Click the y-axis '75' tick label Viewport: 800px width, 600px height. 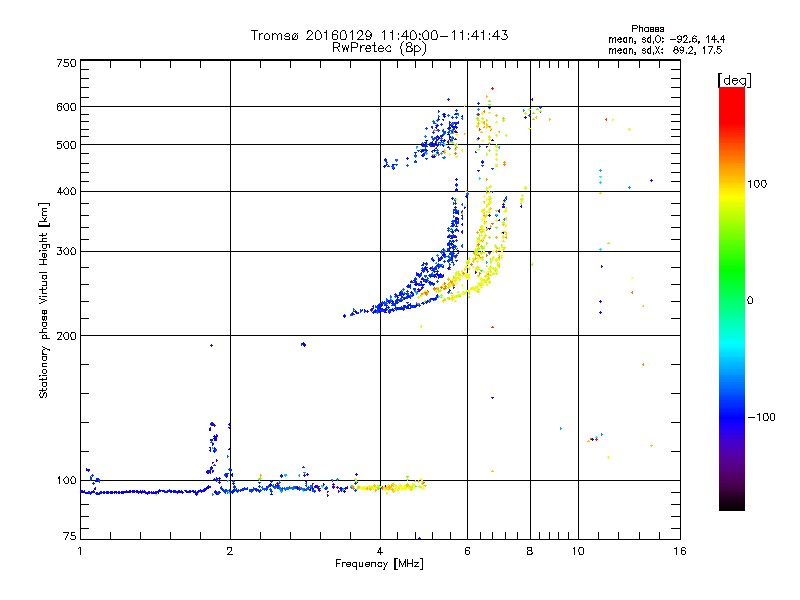70,536
